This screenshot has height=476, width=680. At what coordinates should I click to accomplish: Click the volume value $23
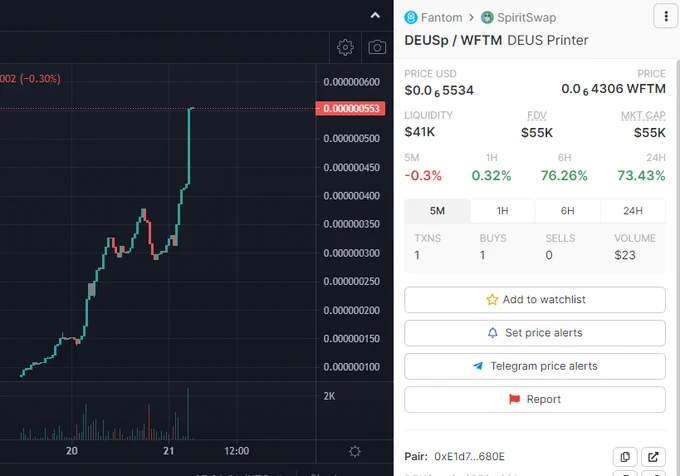[625, 255]
